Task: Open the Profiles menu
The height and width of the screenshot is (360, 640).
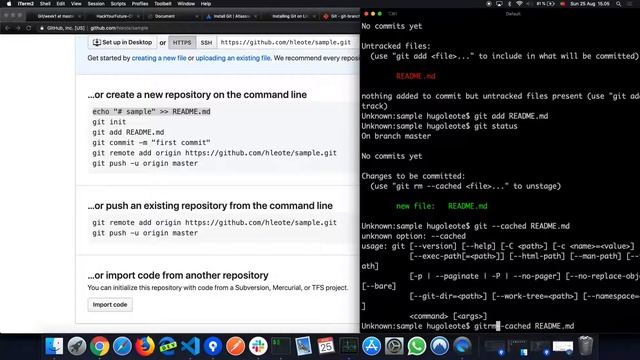Action: [x=140, y=4]
